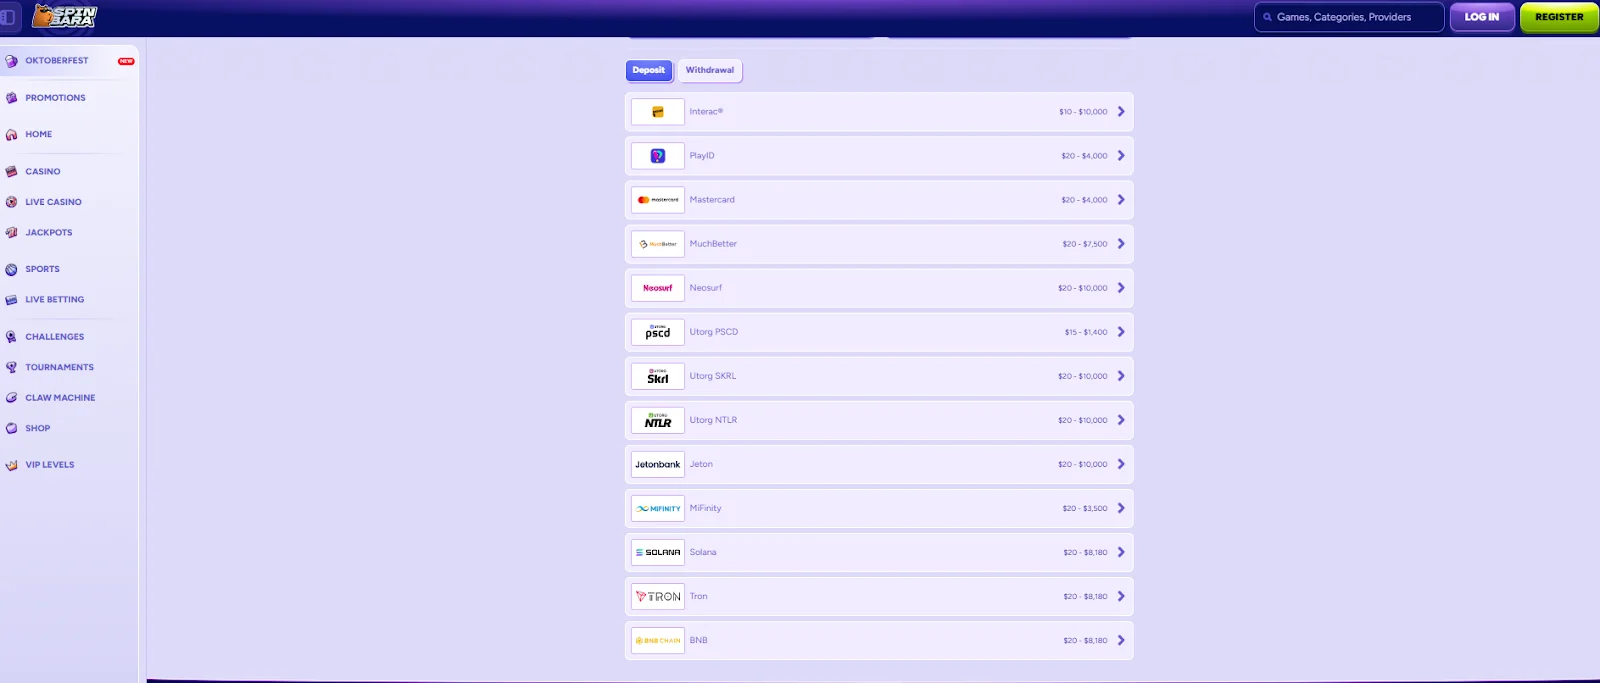Toggle the sidebar collapse icon
The image size is (1600, 683).
click(x=8, y=17)
